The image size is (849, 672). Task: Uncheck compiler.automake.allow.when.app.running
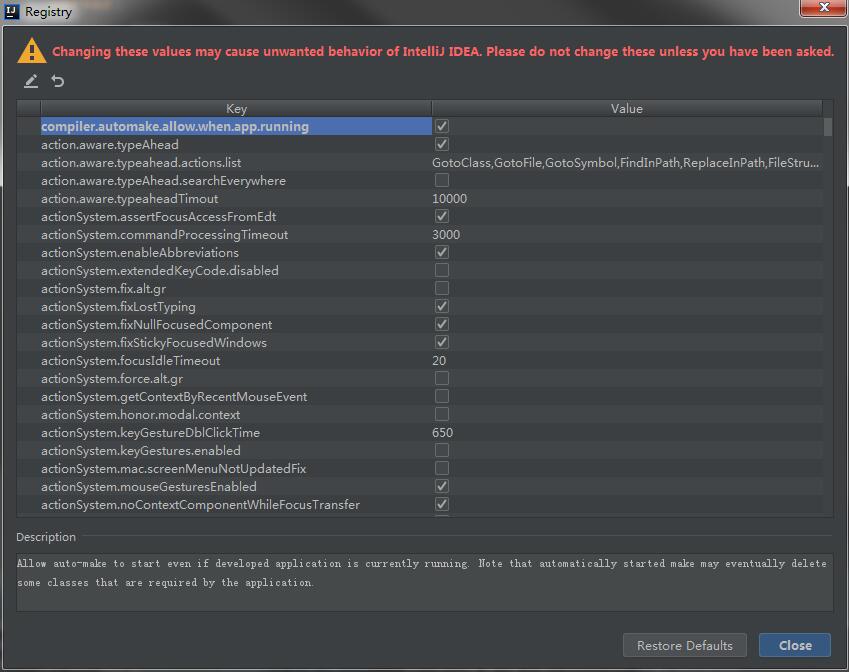[x=441, y=126]
